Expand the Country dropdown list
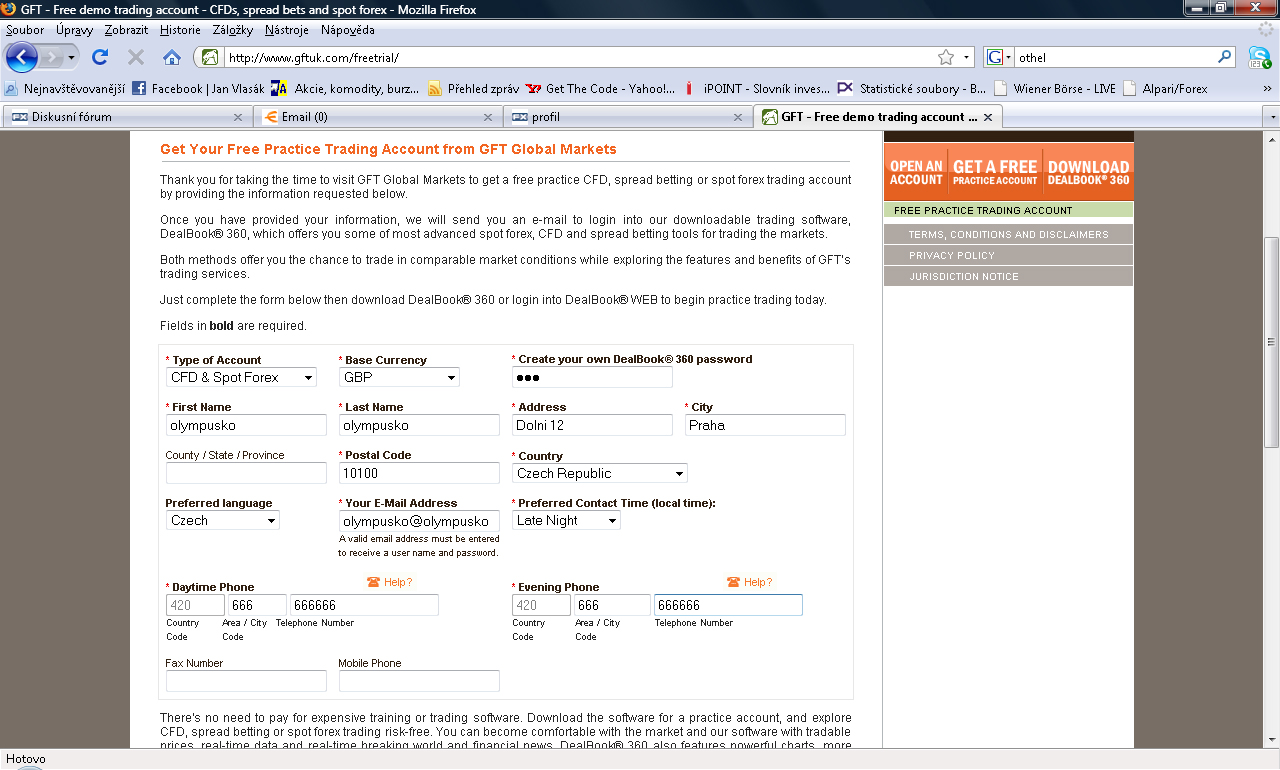This screenshot has width=1280, height=770. click(599, 473)
